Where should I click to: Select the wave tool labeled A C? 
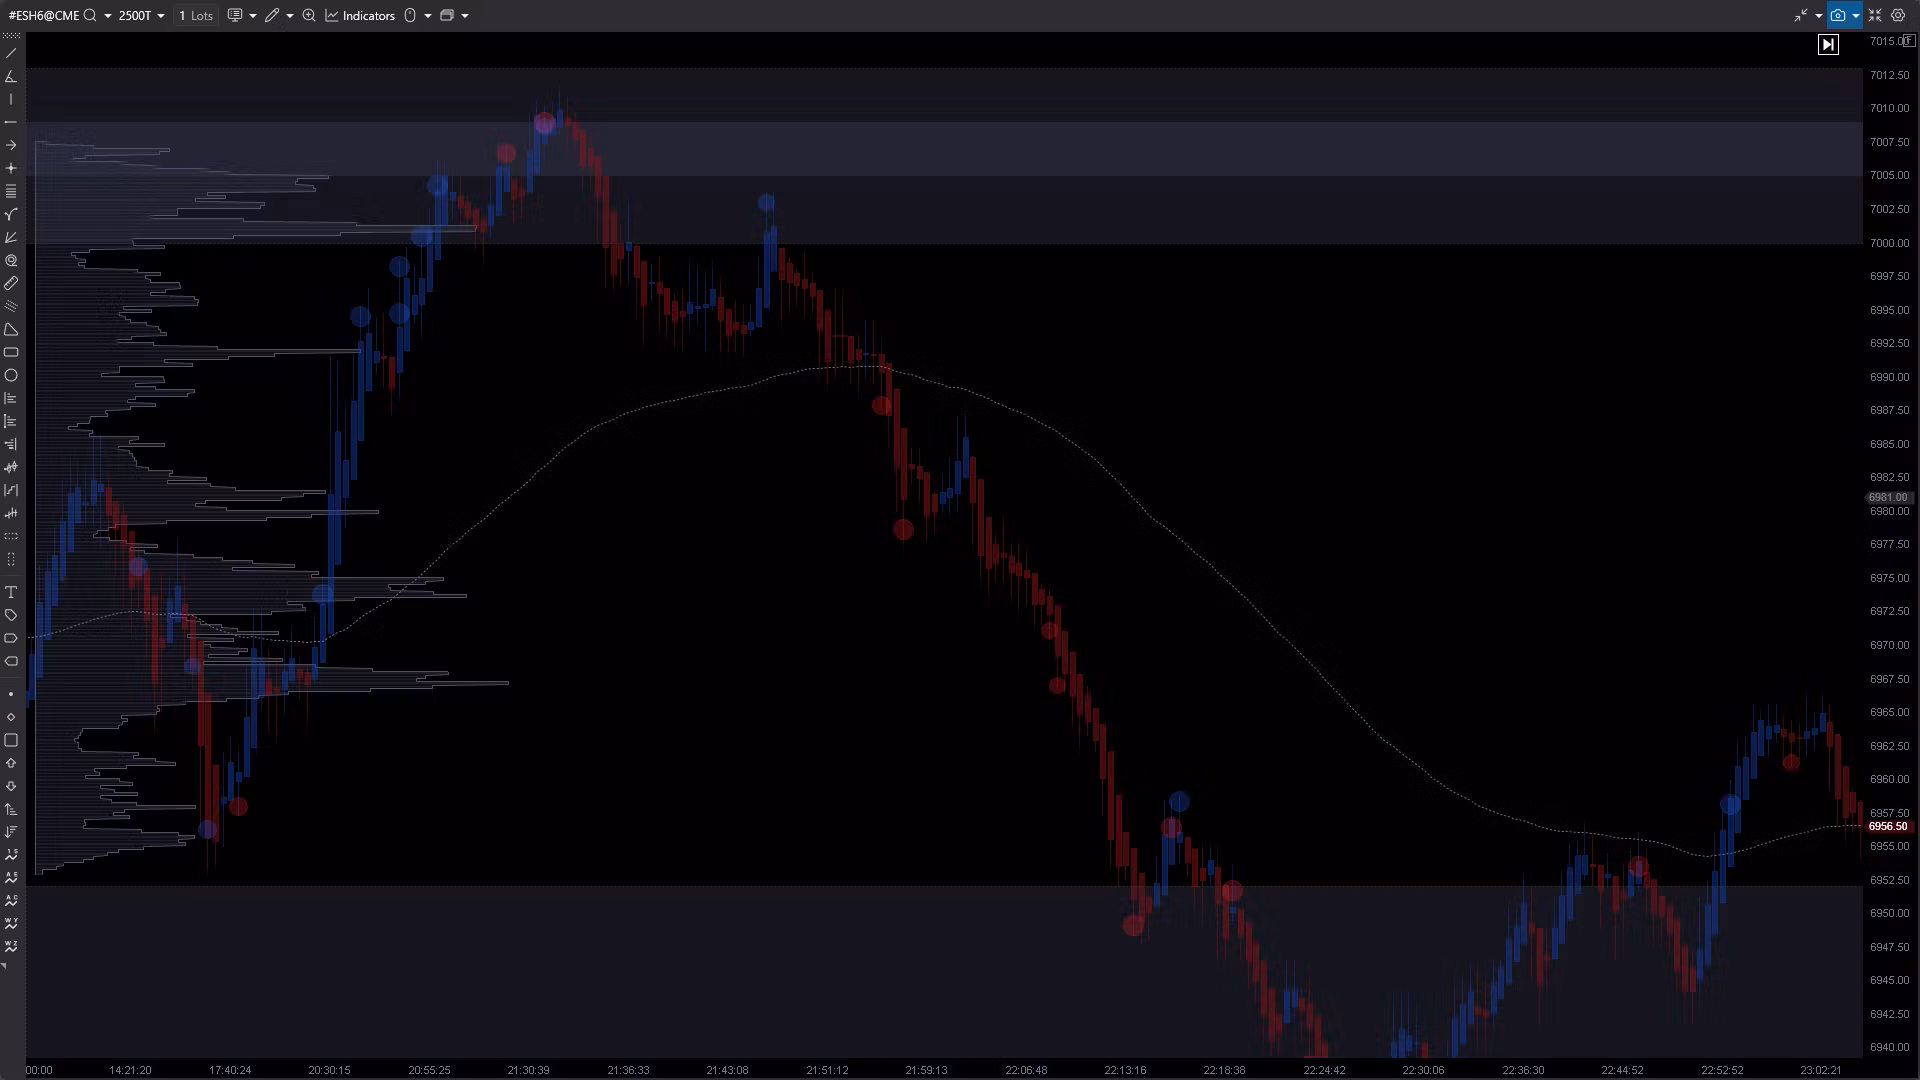11,901
